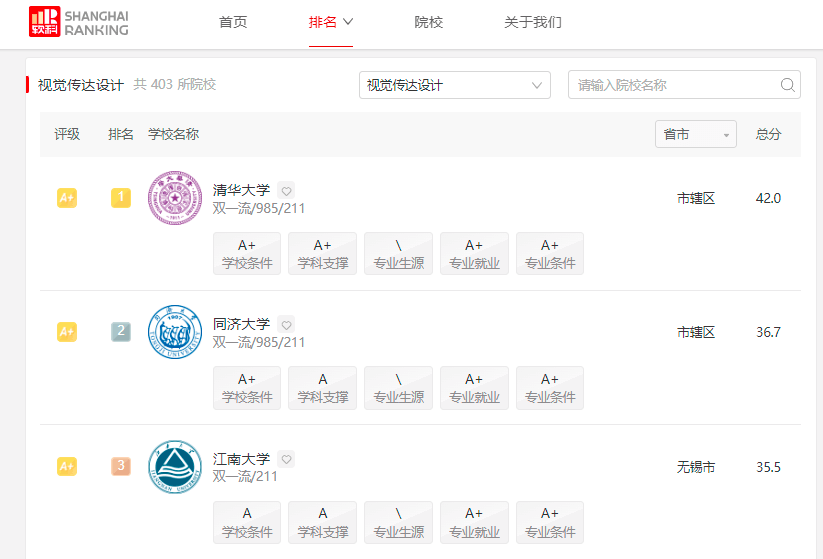Click 清华大学's 学校条件 A+ tile
The height and width of the screenshot is (559, 823).
coord(247,254)
